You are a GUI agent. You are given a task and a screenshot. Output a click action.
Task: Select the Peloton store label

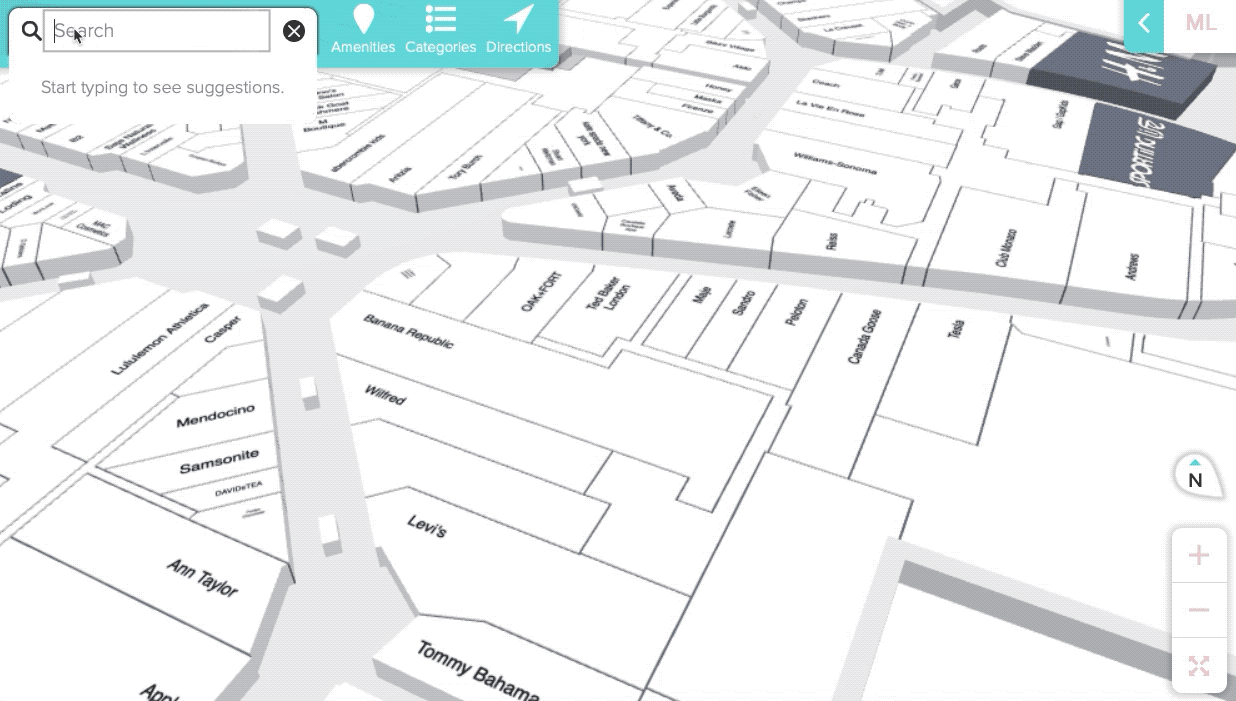click(x=797, y=314)
